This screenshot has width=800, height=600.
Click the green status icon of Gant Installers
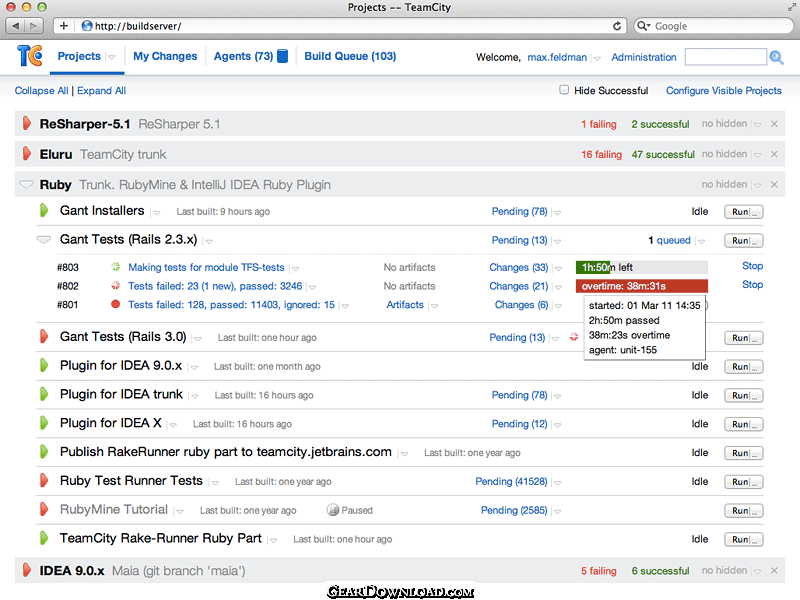[44, 210]
